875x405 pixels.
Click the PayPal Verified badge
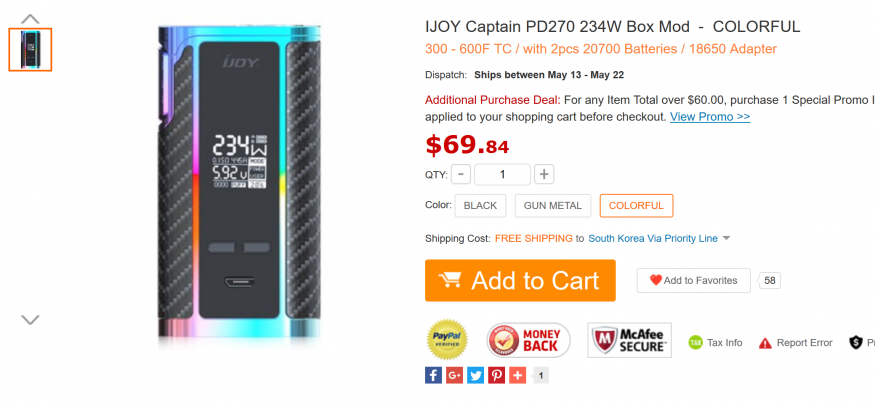(x=447, y=340)
